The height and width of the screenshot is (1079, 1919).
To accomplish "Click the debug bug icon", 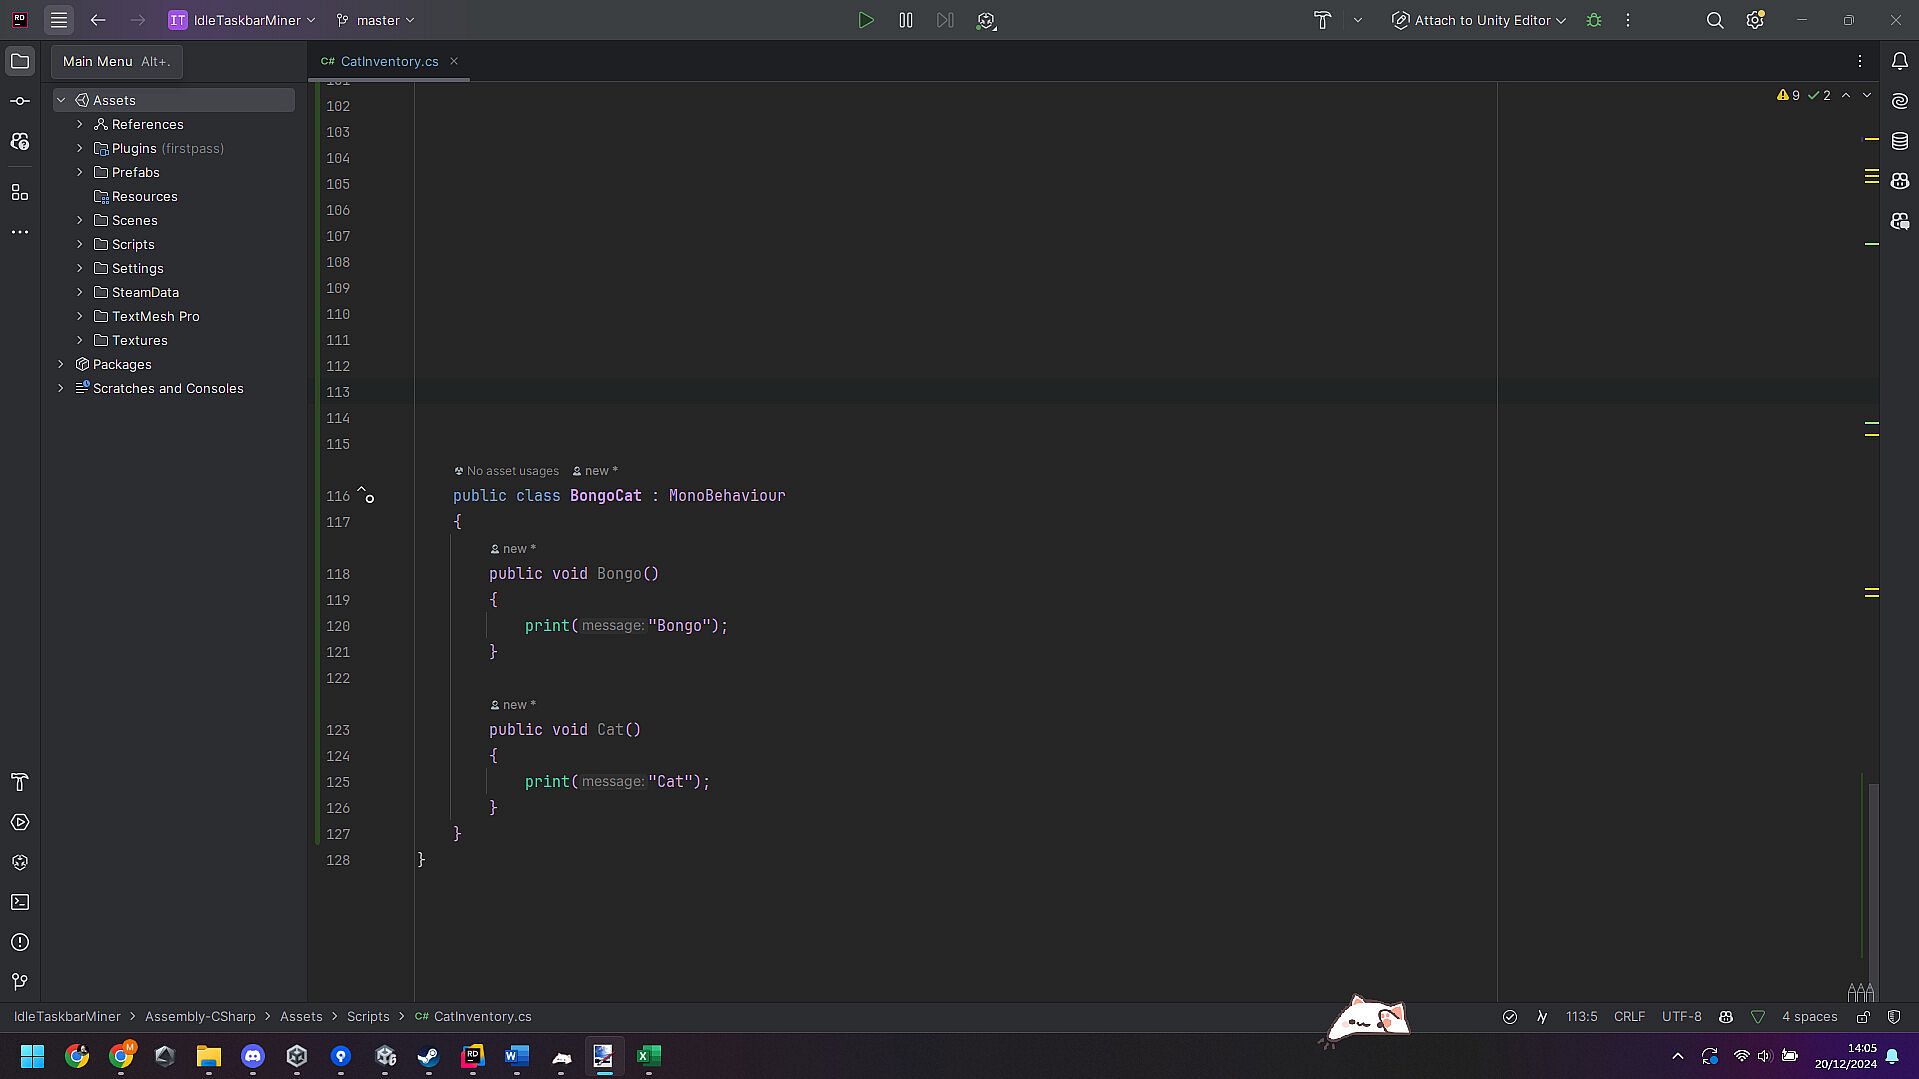I will click(x=1594, y=20).
